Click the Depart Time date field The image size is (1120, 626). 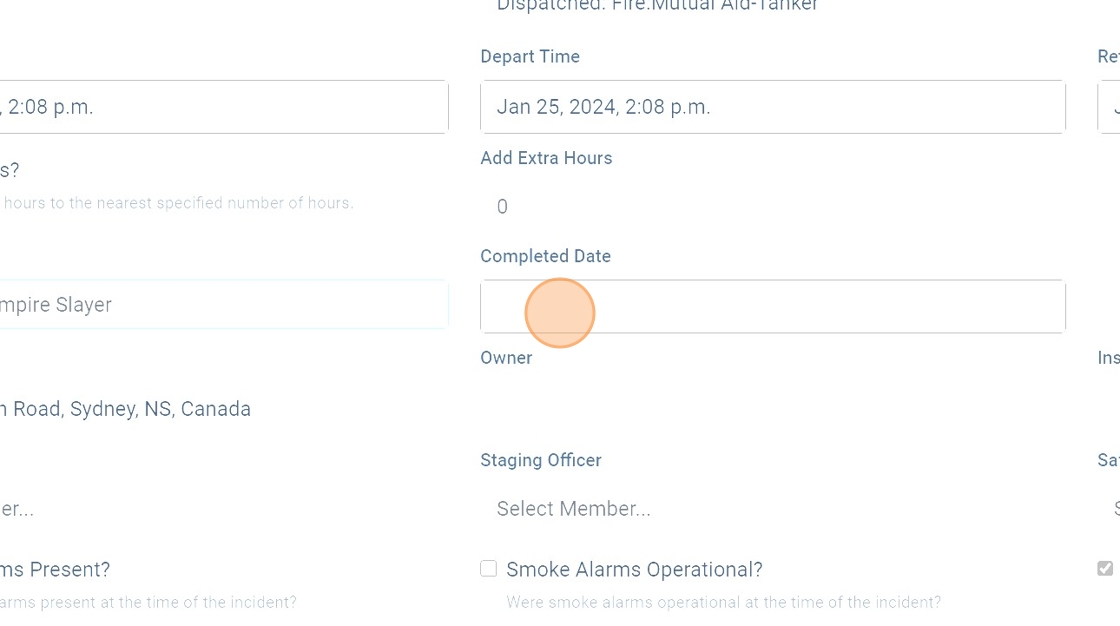pos(772,107)
